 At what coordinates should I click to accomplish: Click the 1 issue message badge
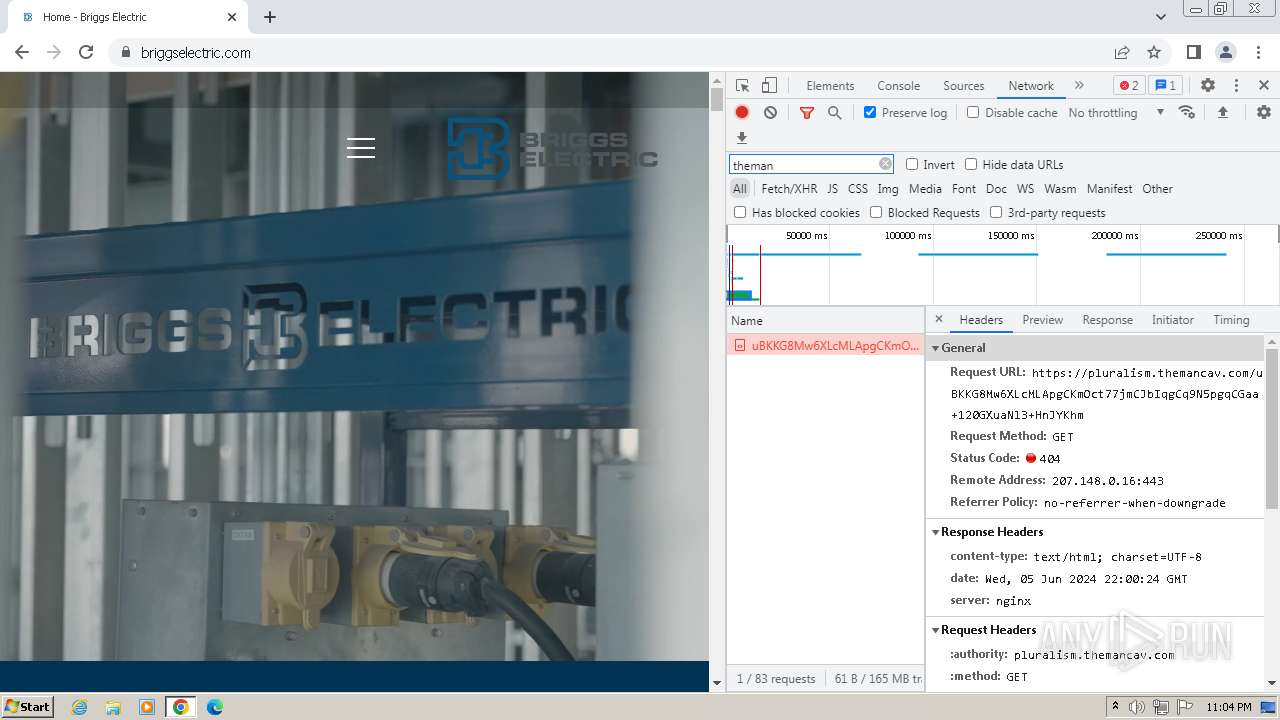[1165, 85]
